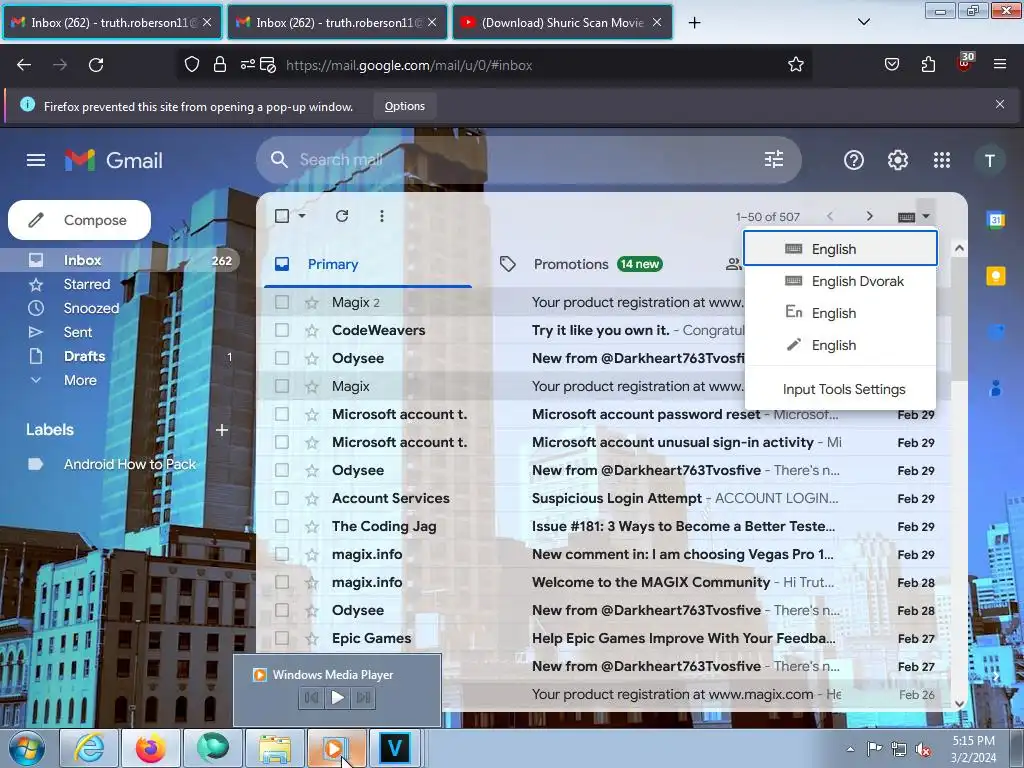Open Google Calendar side panel icon
This screenshot has height=768, width=1024.
996,220
